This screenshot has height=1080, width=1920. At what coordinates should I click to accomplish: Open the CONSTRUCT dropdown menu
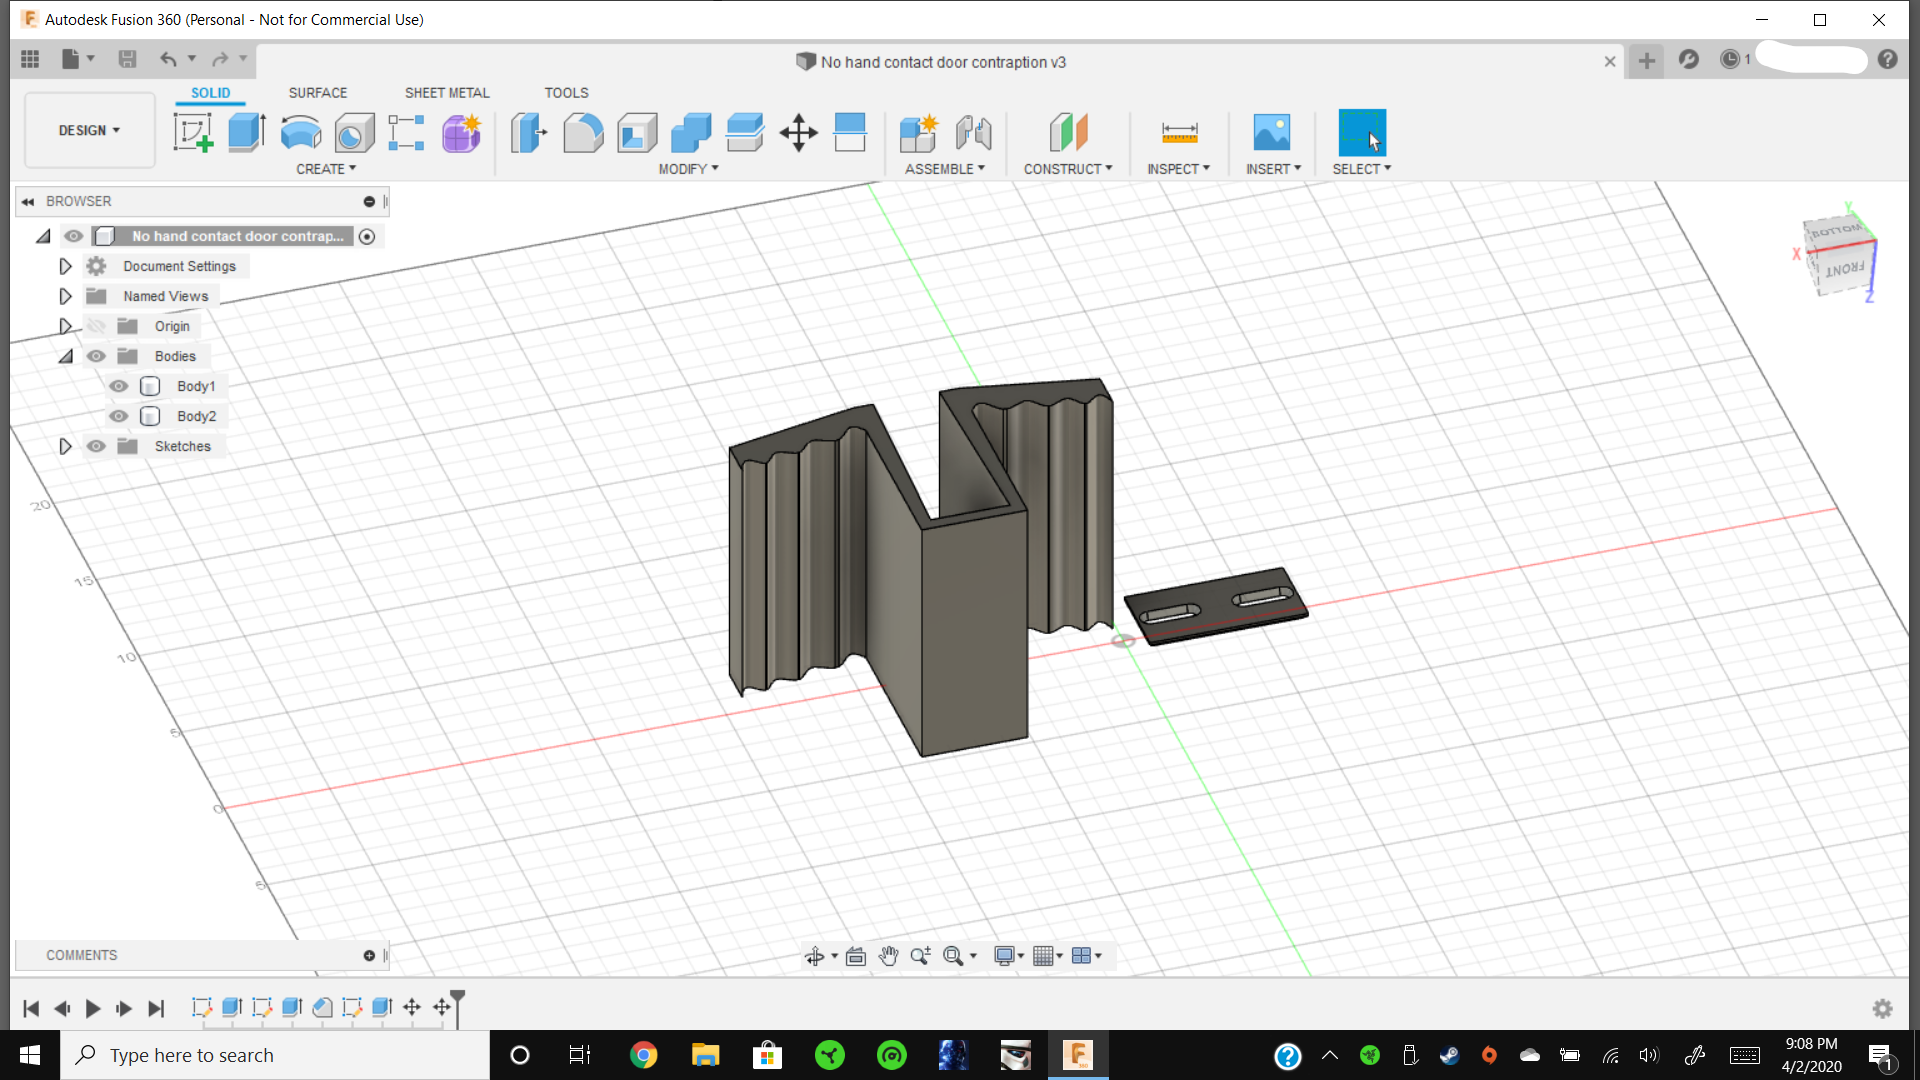[x=1068, y=169]
